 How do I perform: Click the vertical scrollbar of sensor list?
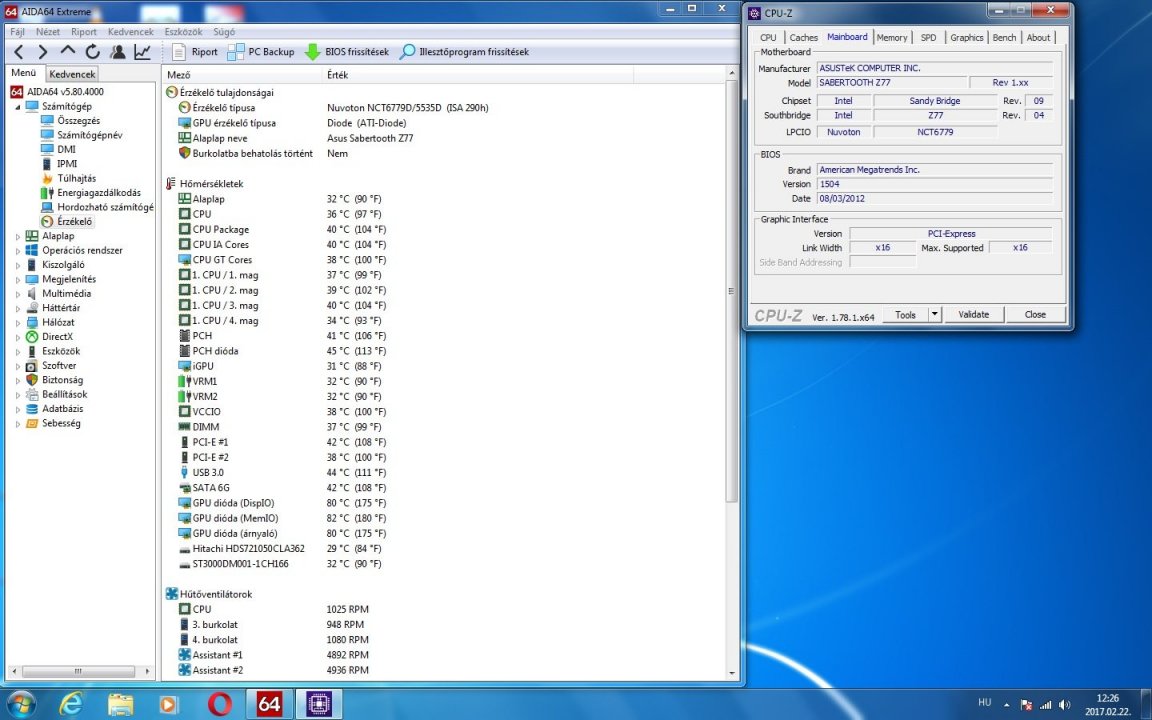(731, 291)
